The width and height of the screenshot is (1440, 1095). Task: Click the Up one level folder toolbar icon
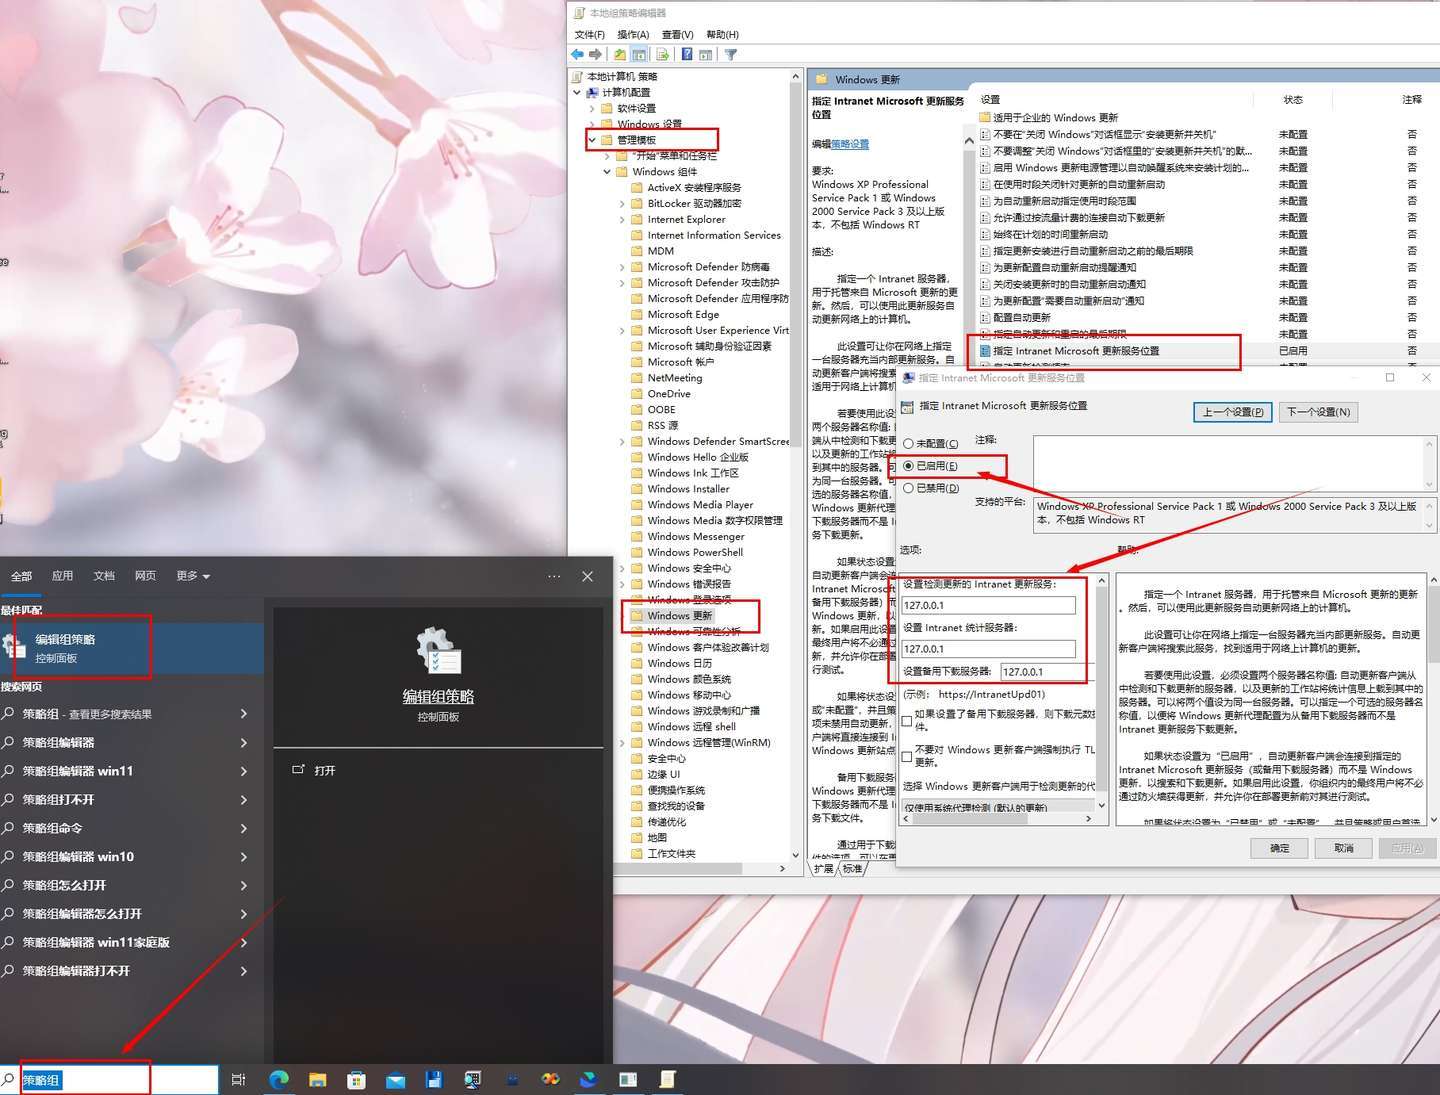620,54
